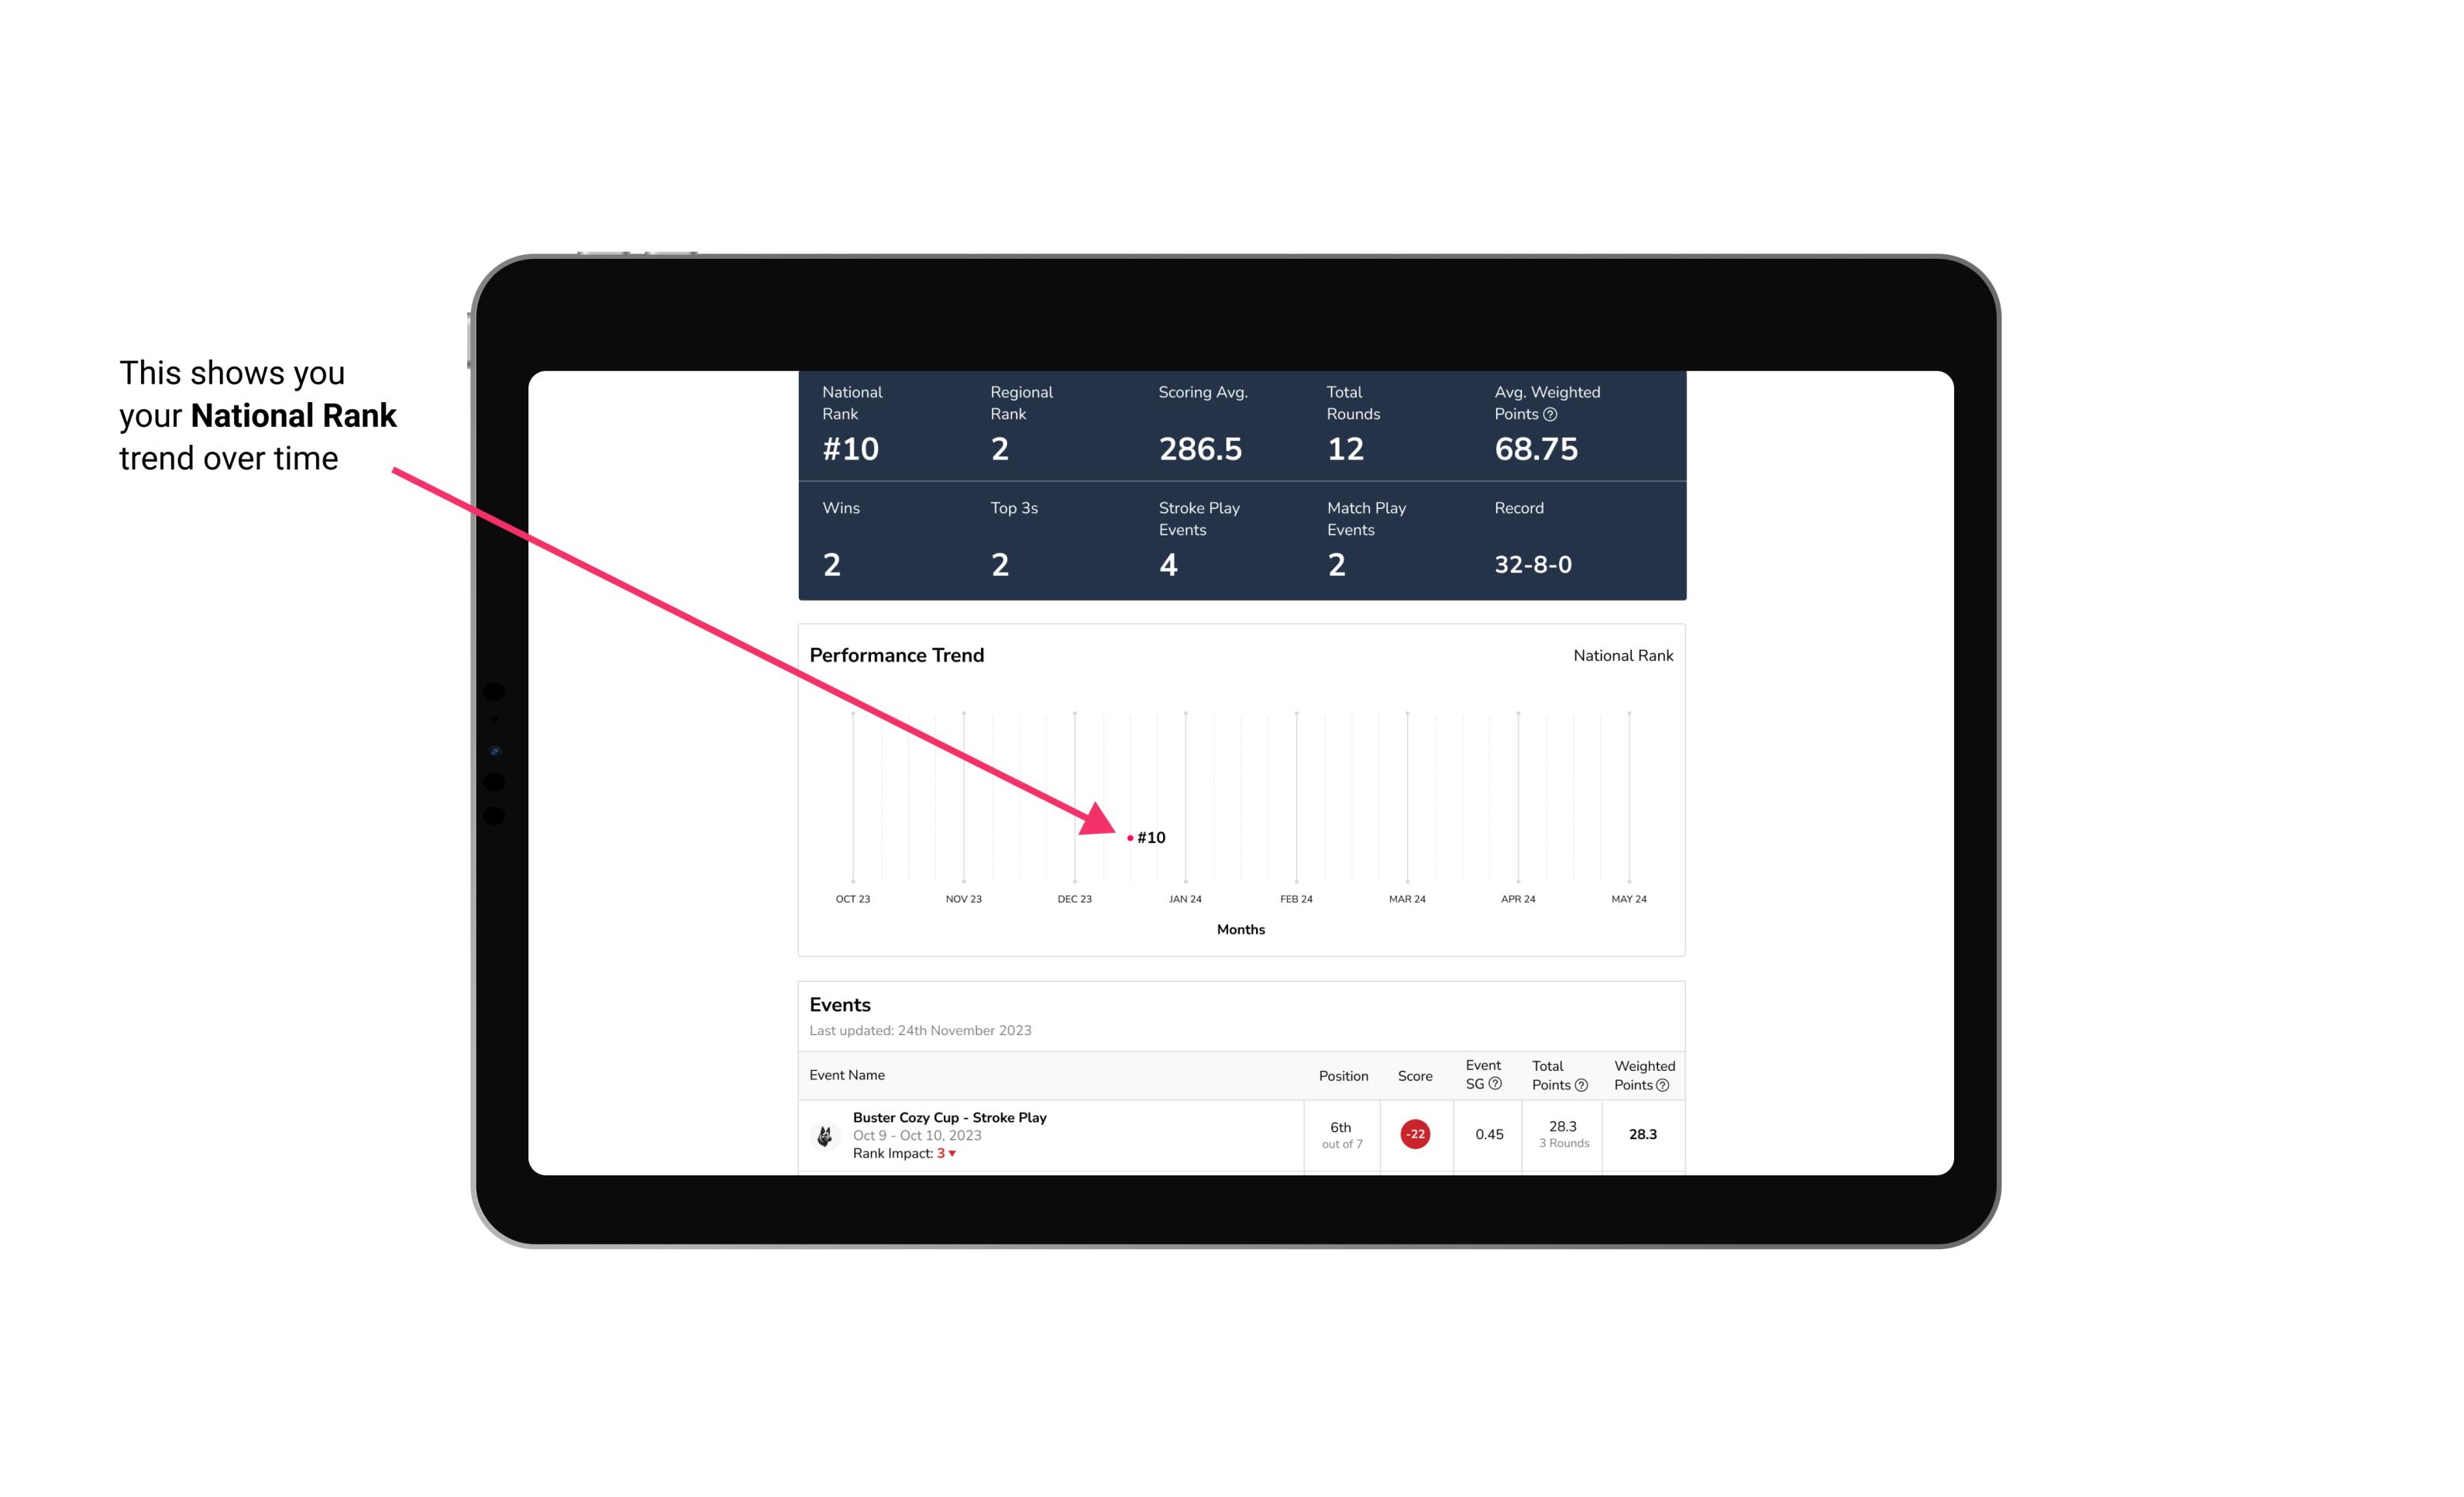Click the Event SG info icon

tap(1496, 1086)
